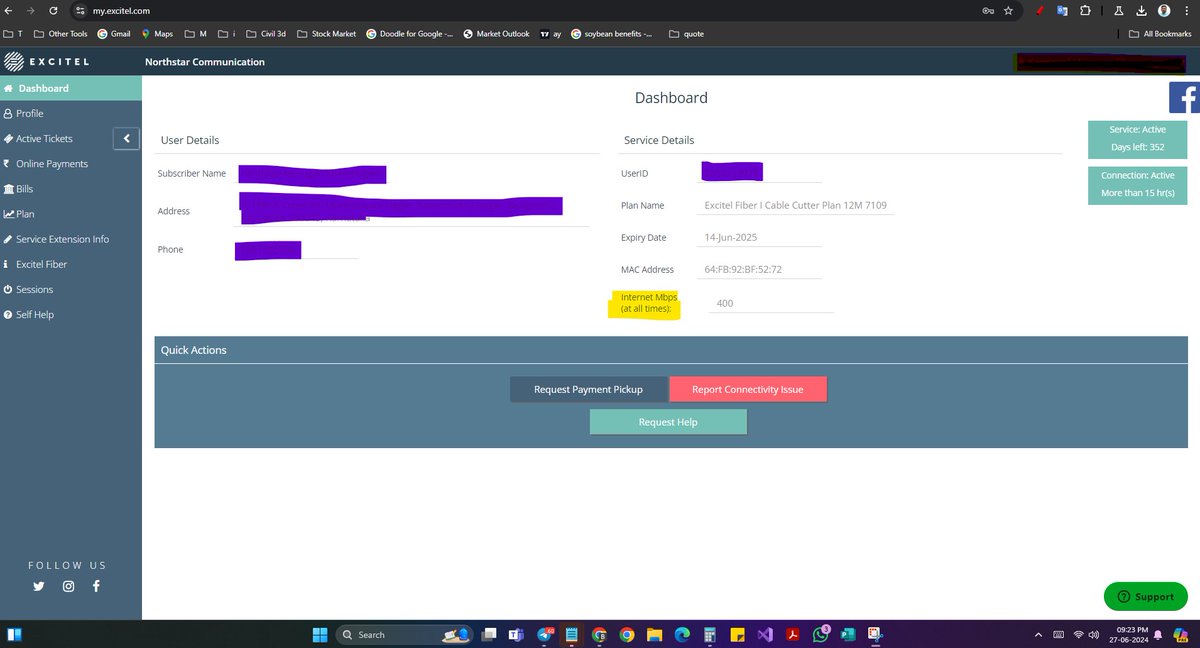
Task: Open Adobe Acrobat from the taskbar
Action: (792, 634)
